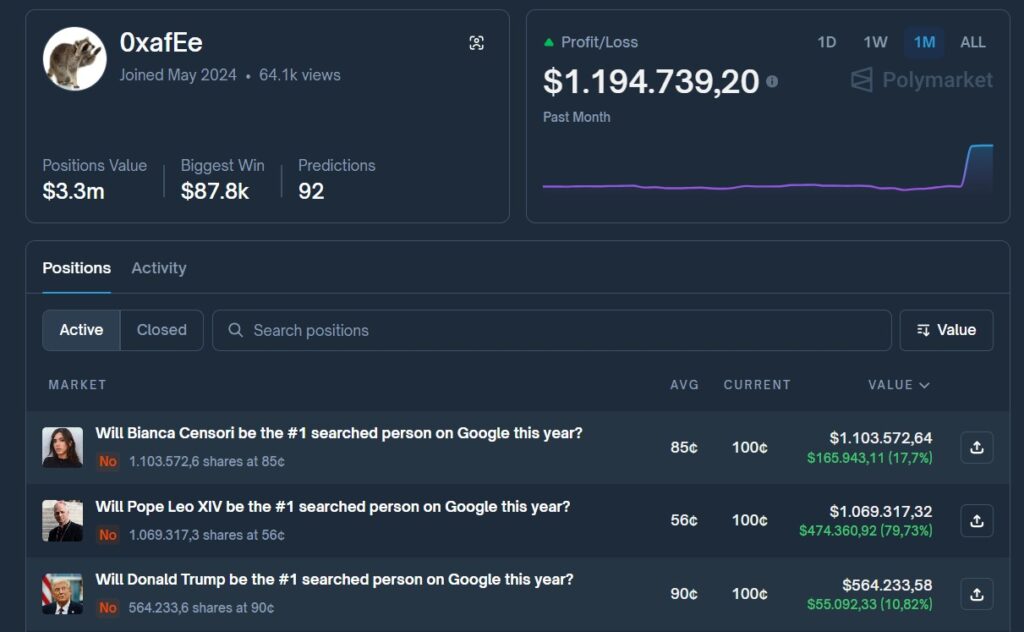Click the sort-arrow icon inside the Value button
This screenshot has width=1024, height=632.
coord(924,330)
